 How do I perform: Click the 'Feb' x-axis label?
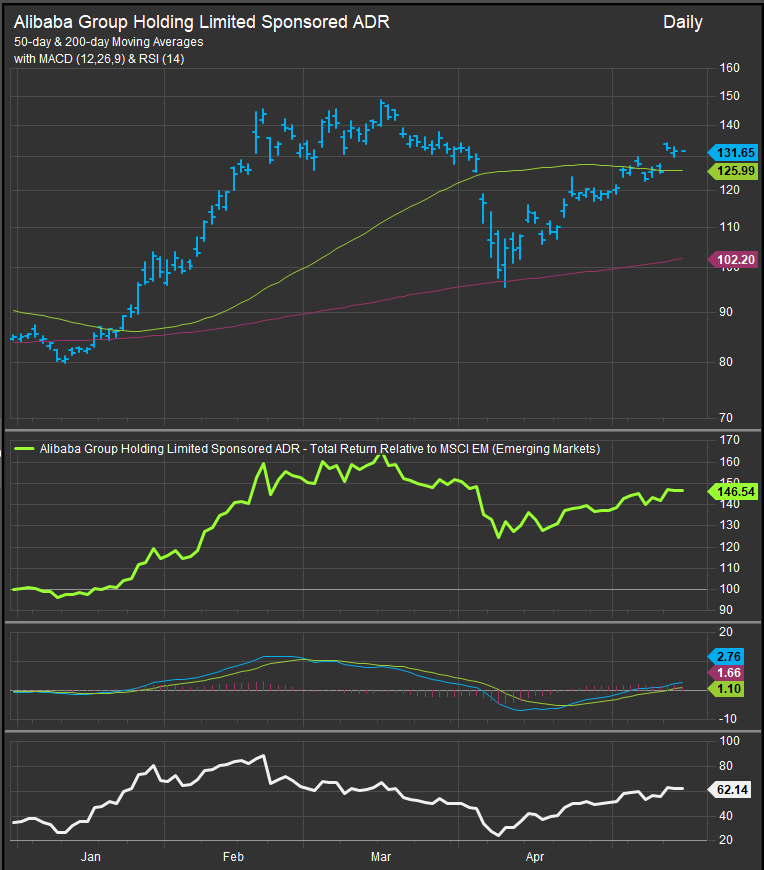(x=233, y=857)
